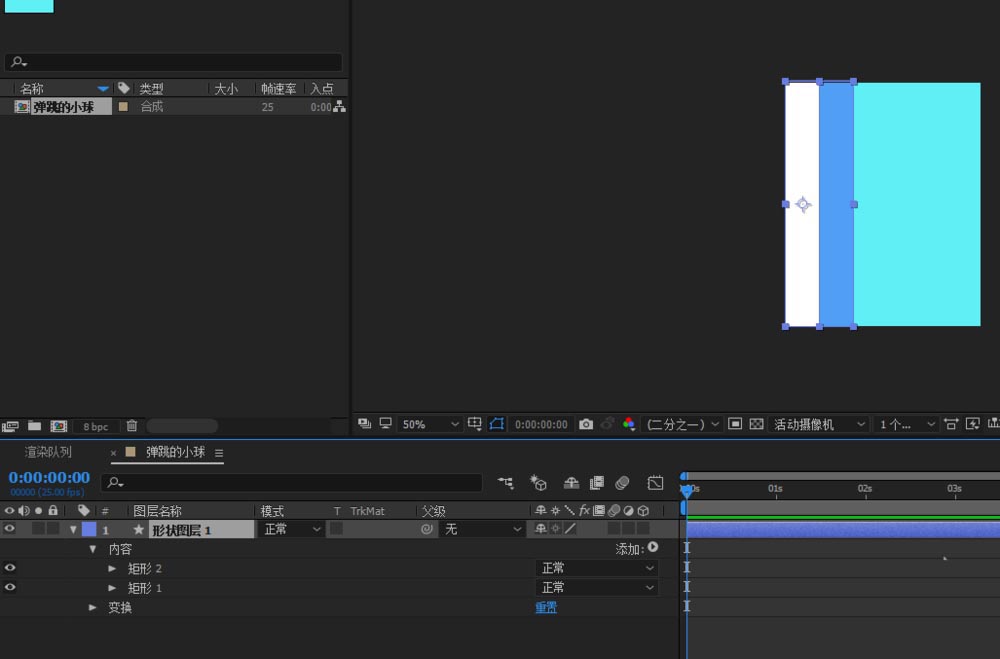This screenshot has height=659, width=1000.
Task: Toggle the quality slash switch of 形状图层 1
Action: pos(570,528)
